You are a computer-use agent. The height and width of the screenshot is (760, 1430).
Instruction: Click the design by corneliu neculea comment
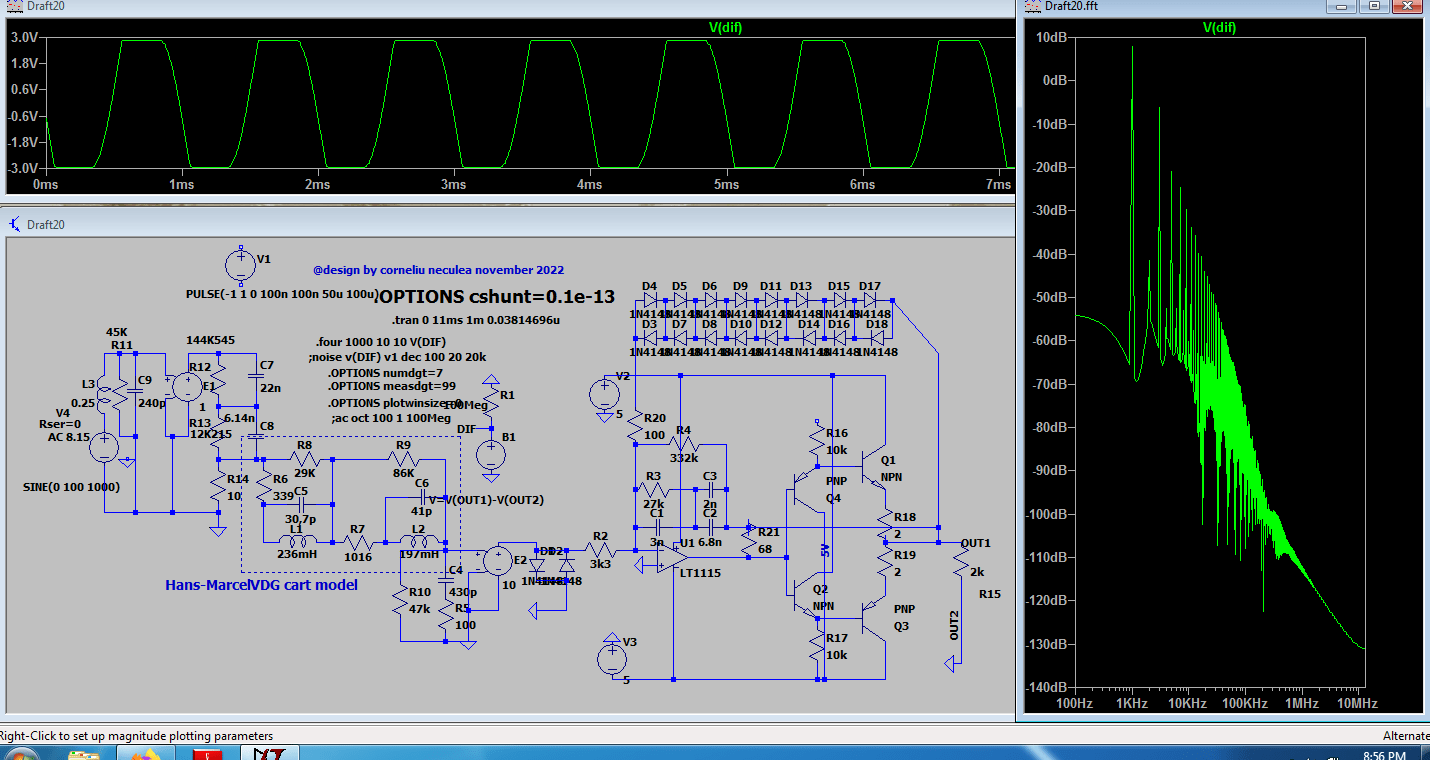438,270
